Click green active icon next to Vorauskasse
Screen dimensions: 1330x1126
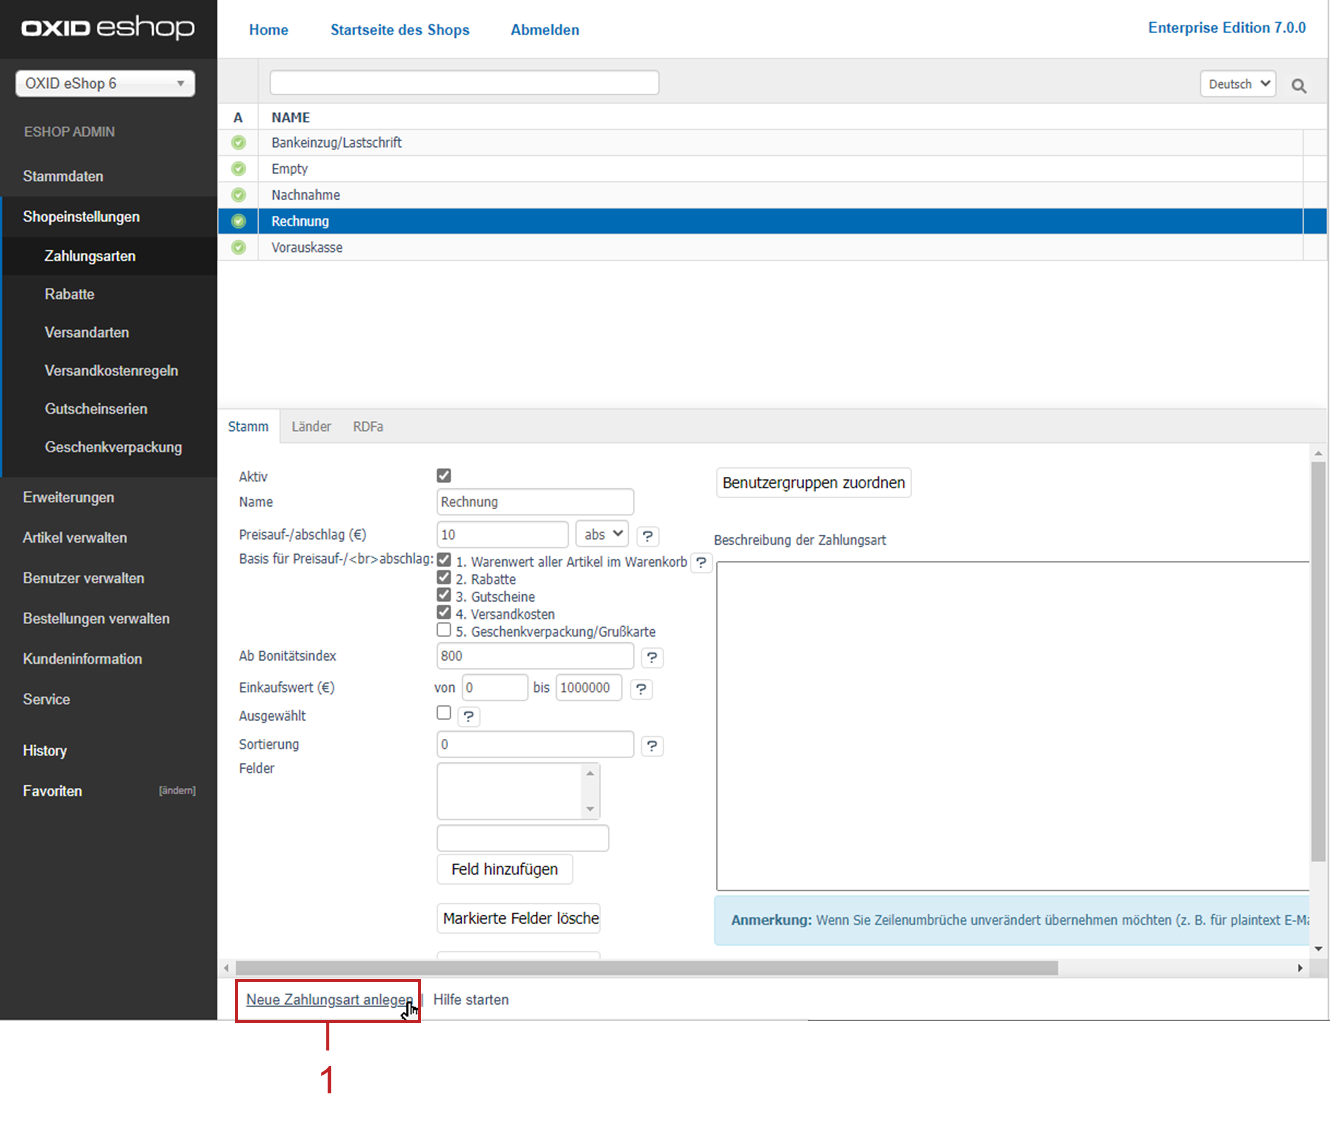[238, 247]
